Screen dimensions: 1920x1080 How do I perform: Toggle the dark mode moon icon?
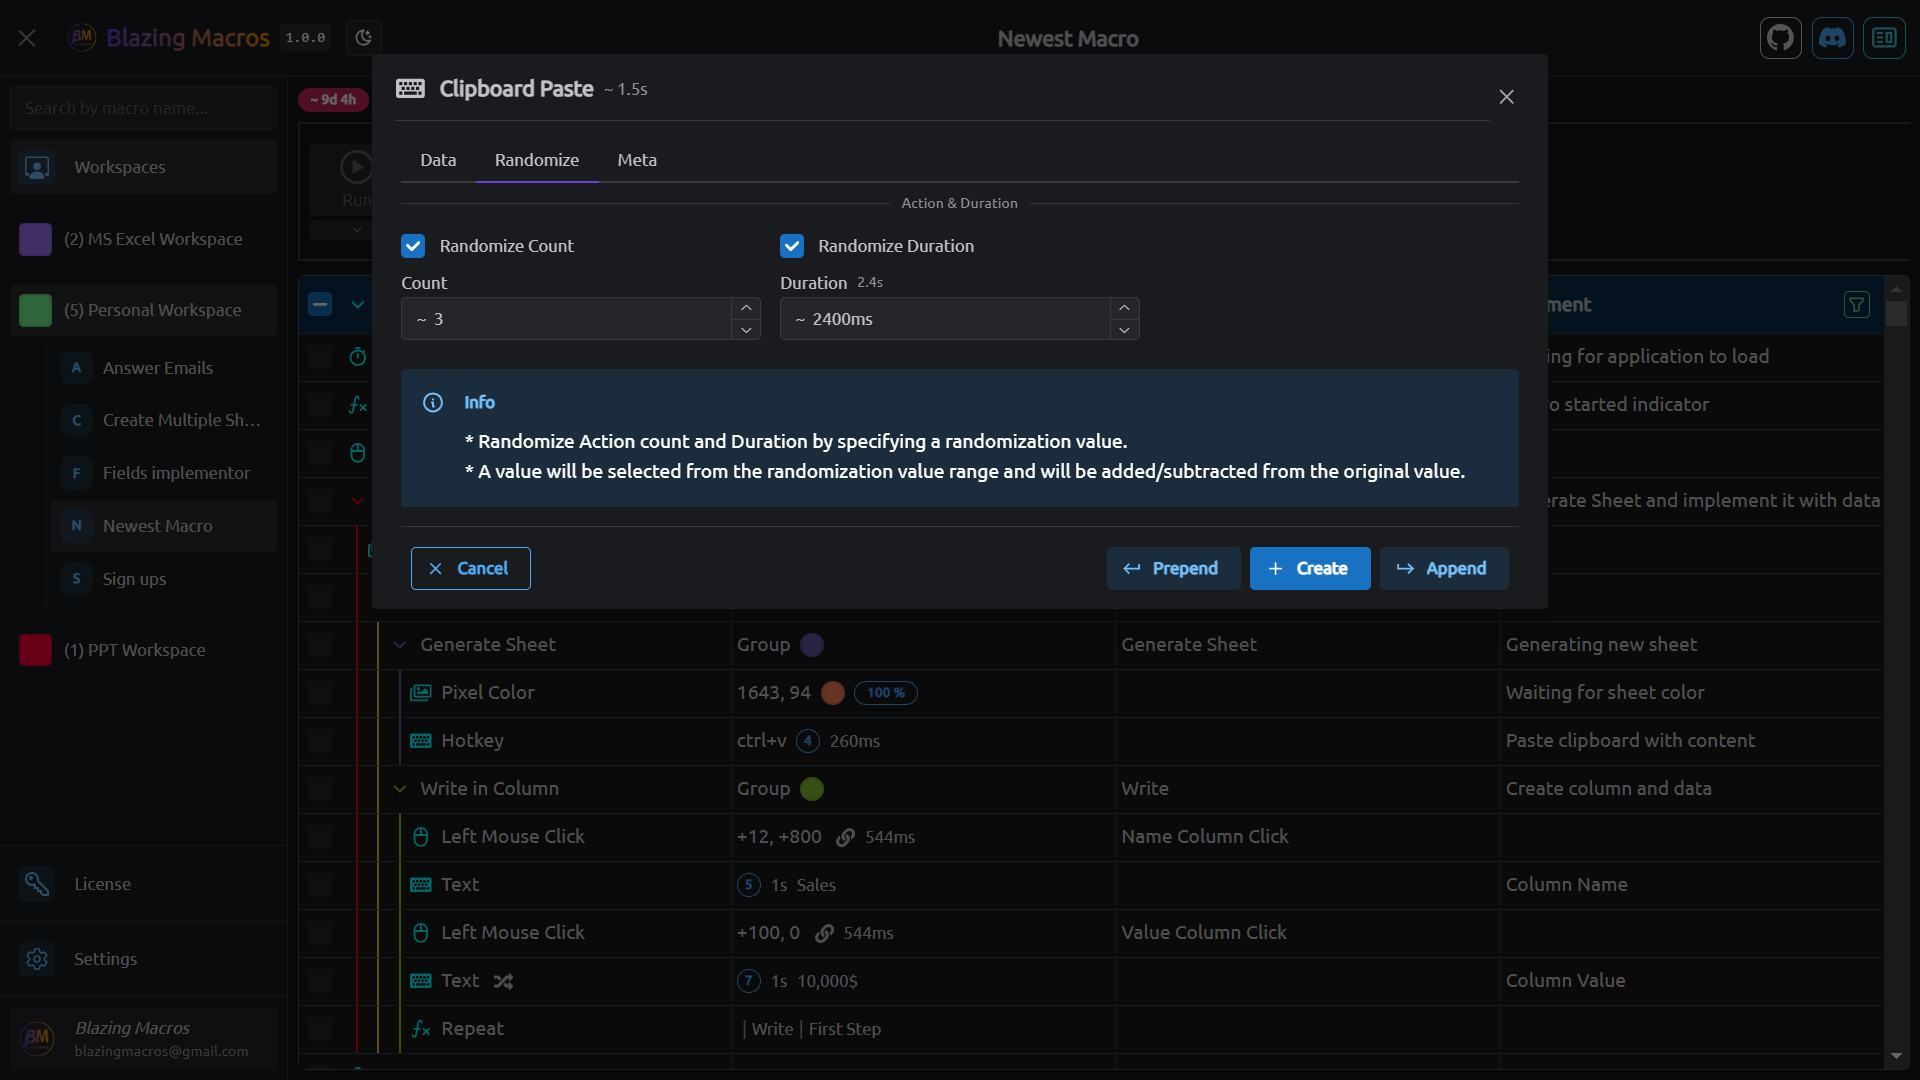[x=364, y=38]
